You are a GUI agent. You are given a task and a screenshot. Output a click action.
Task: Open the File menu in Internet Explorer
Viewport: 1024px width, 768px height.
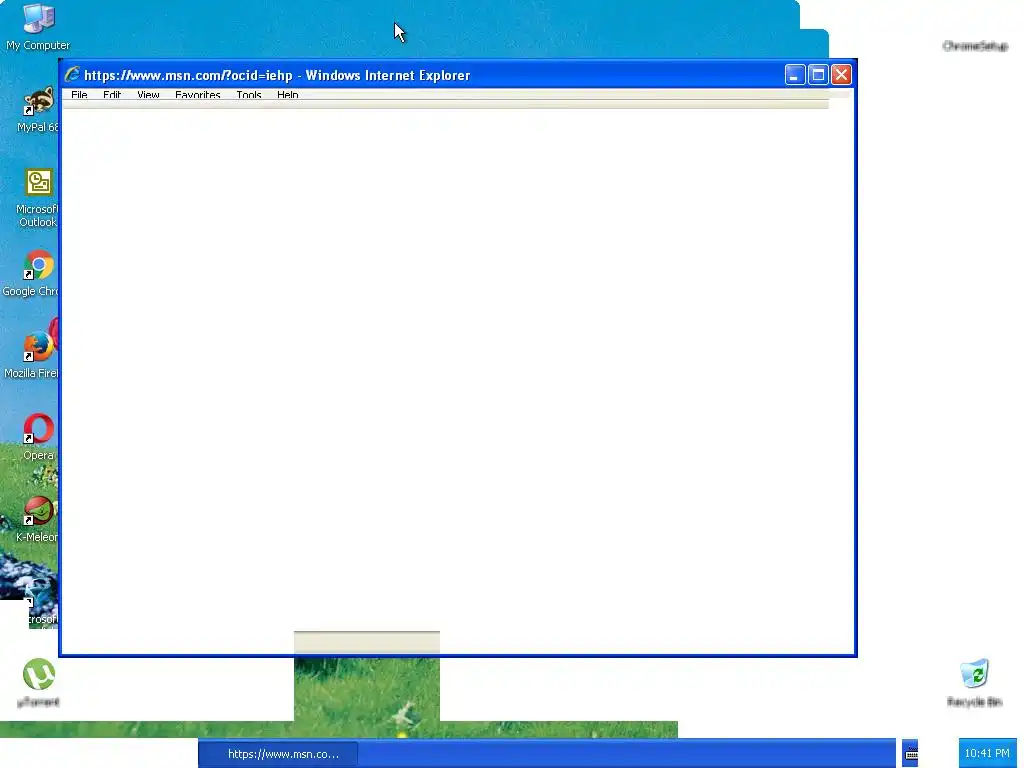tap(79, 95)
